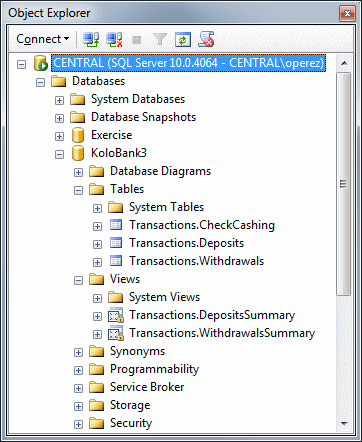Click the Filter funnel toolbar icon
Screen dimensions: 362x442
pos(160,40)
